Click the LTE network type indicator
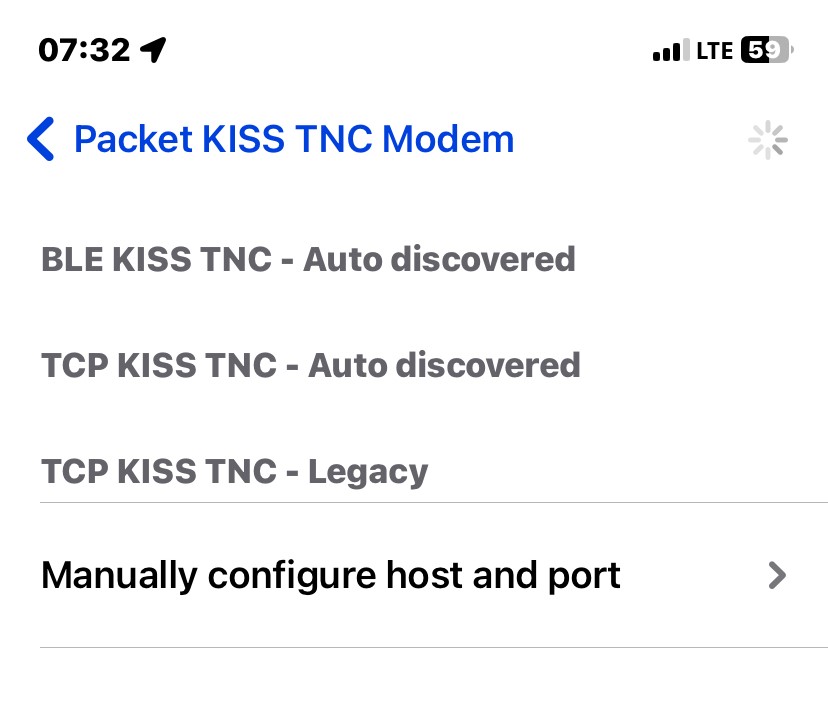Viewport: 828px width, 701px height. coord(714,51)
